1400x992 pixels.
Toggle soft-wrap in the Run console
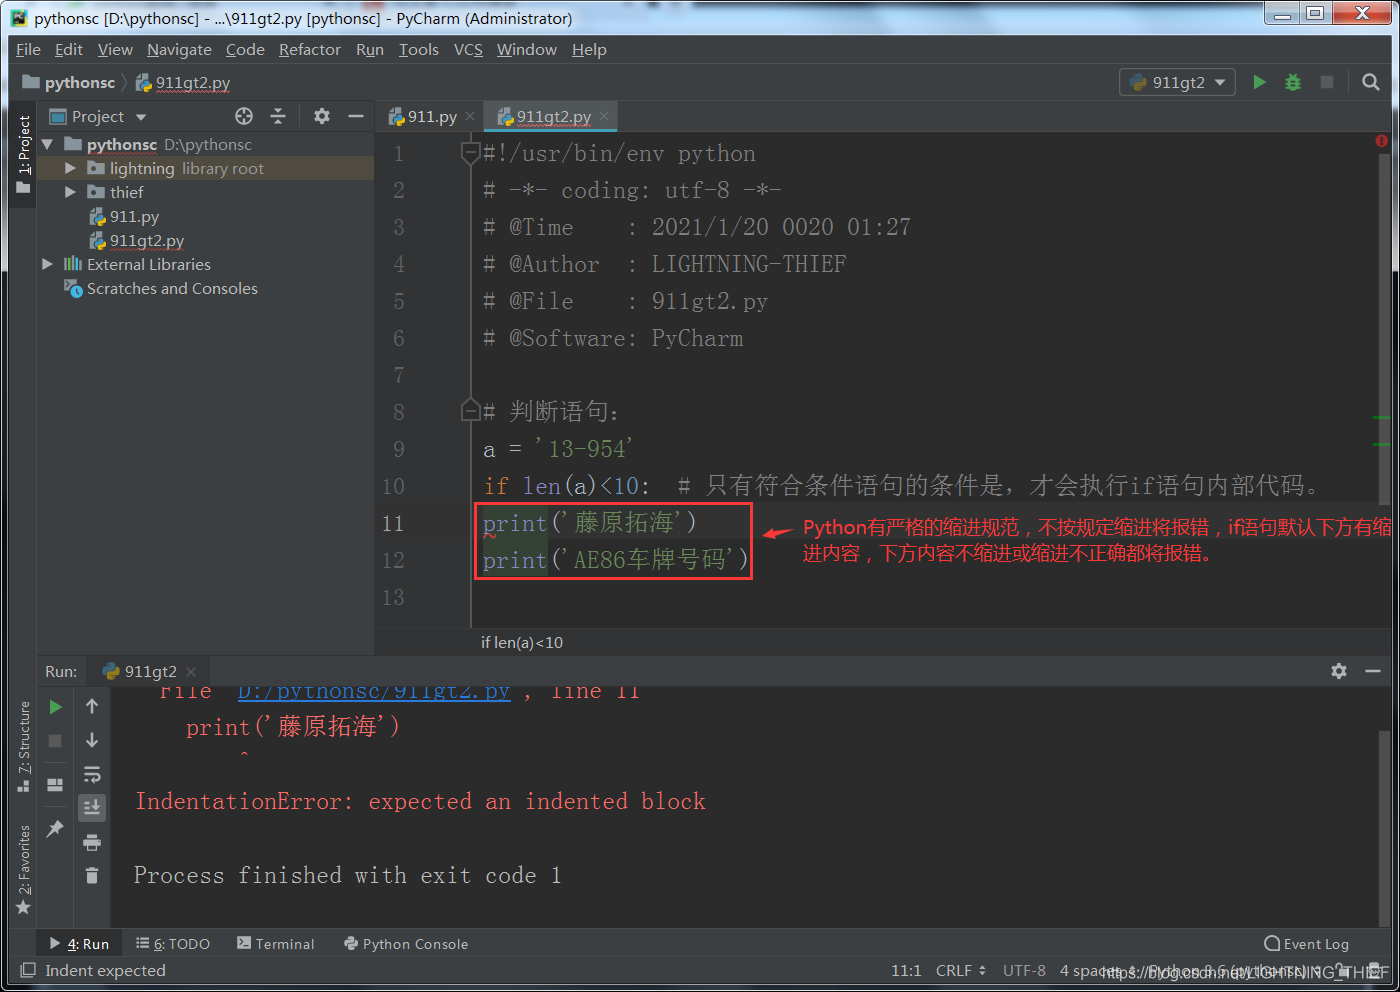tap(92, 775)
